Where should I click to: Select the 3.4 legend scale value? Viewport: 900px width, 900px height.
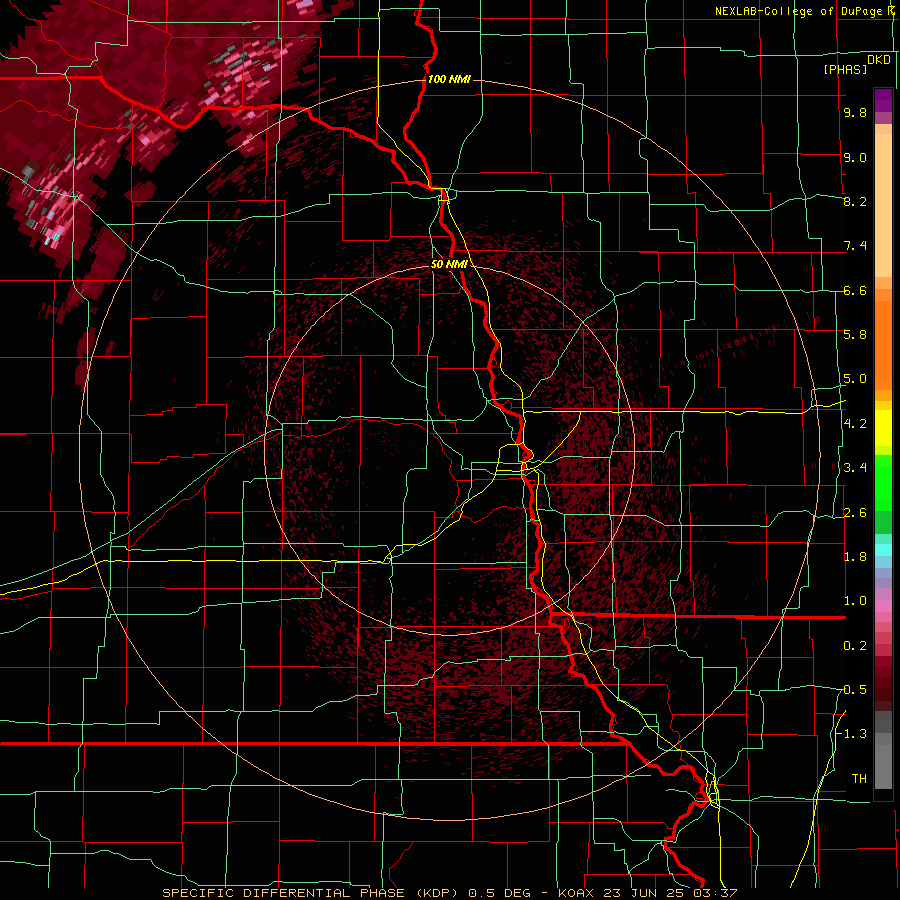855,467
